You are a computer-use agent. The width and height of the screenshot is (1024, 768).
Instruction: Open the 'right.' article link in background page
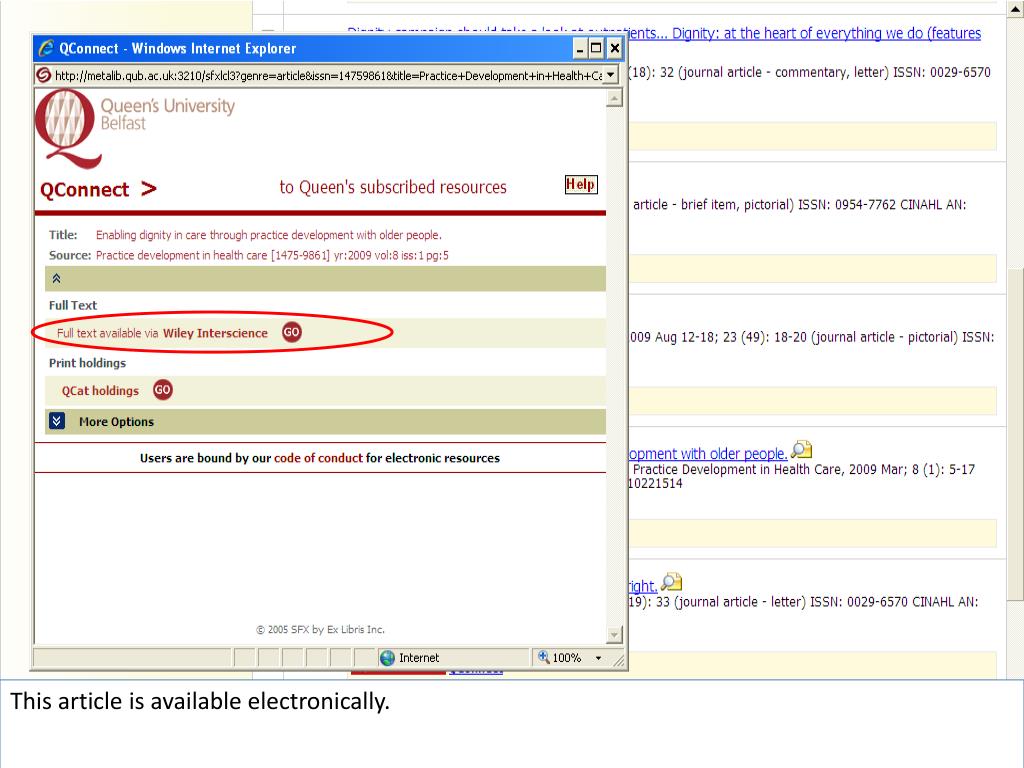643,586
